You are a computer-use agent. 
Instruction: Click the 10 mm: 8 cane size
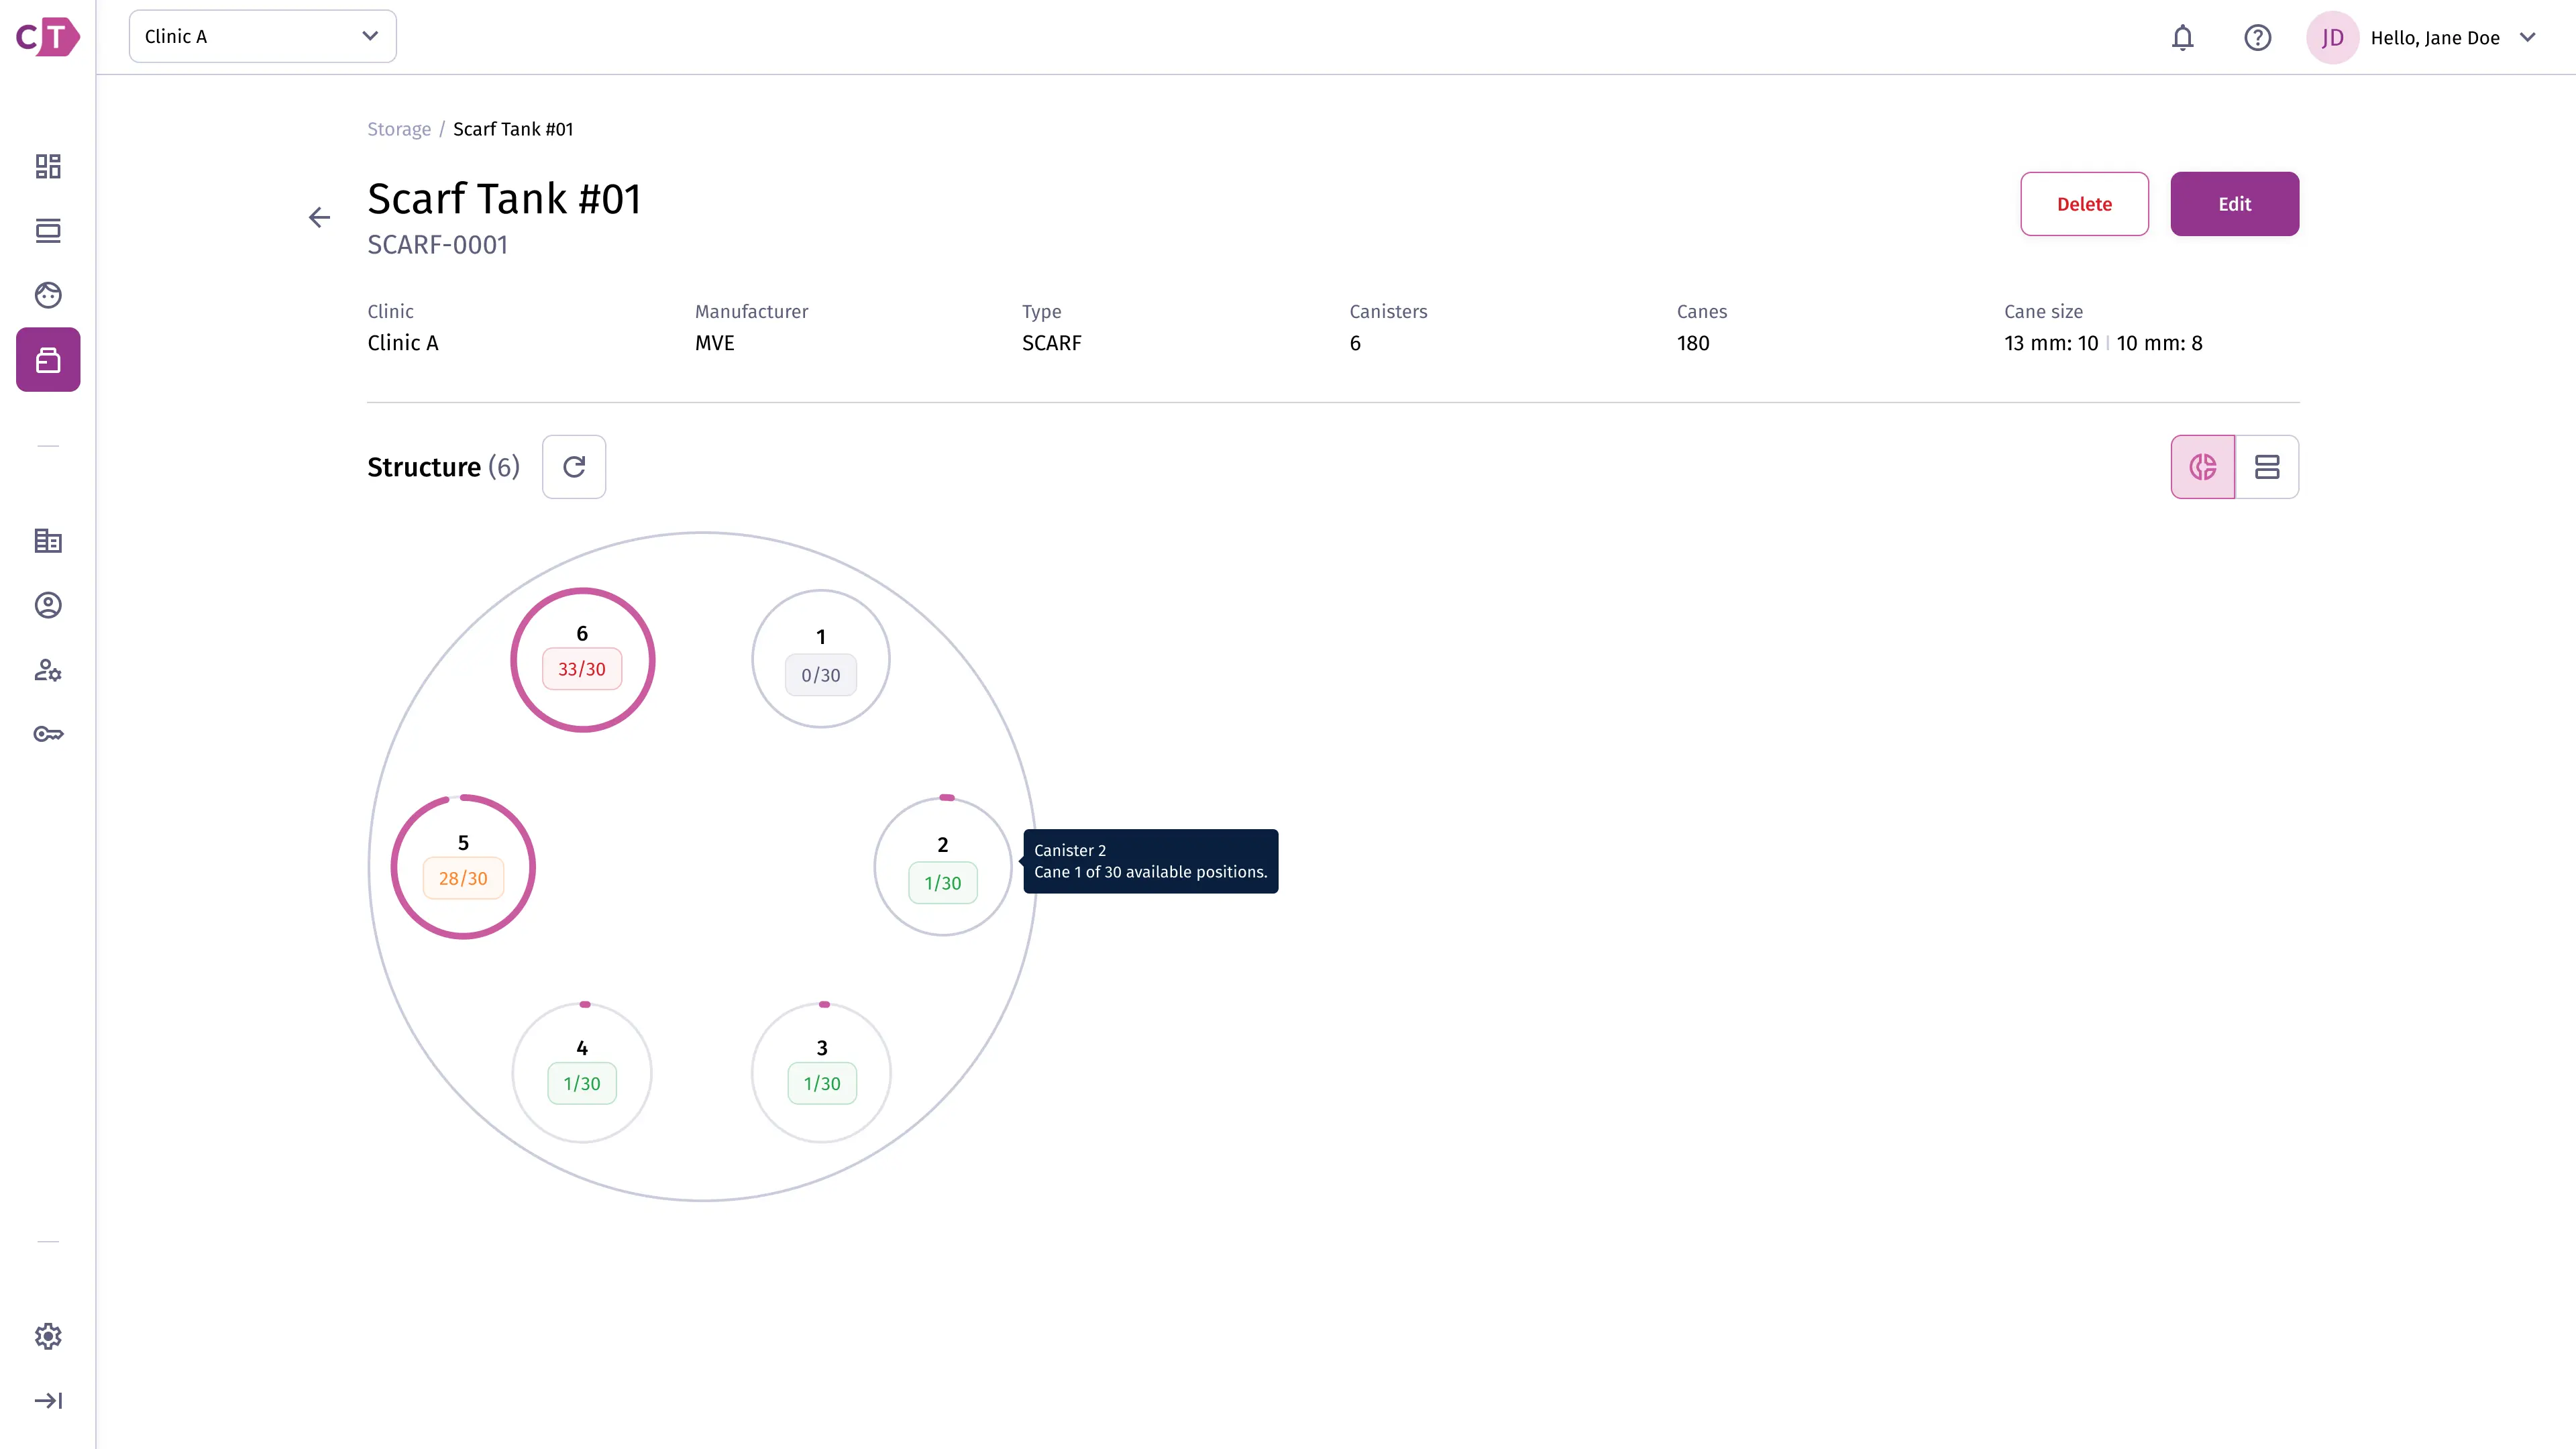[2159, 343]
